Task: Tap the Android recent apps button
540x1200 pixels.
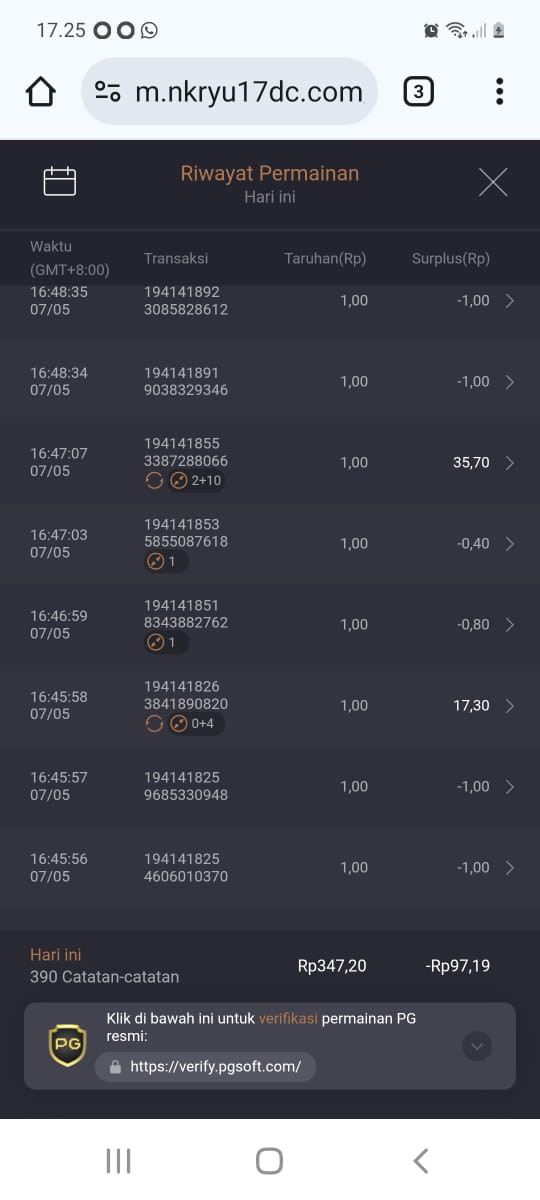Action: click(x=118, y=1160)
